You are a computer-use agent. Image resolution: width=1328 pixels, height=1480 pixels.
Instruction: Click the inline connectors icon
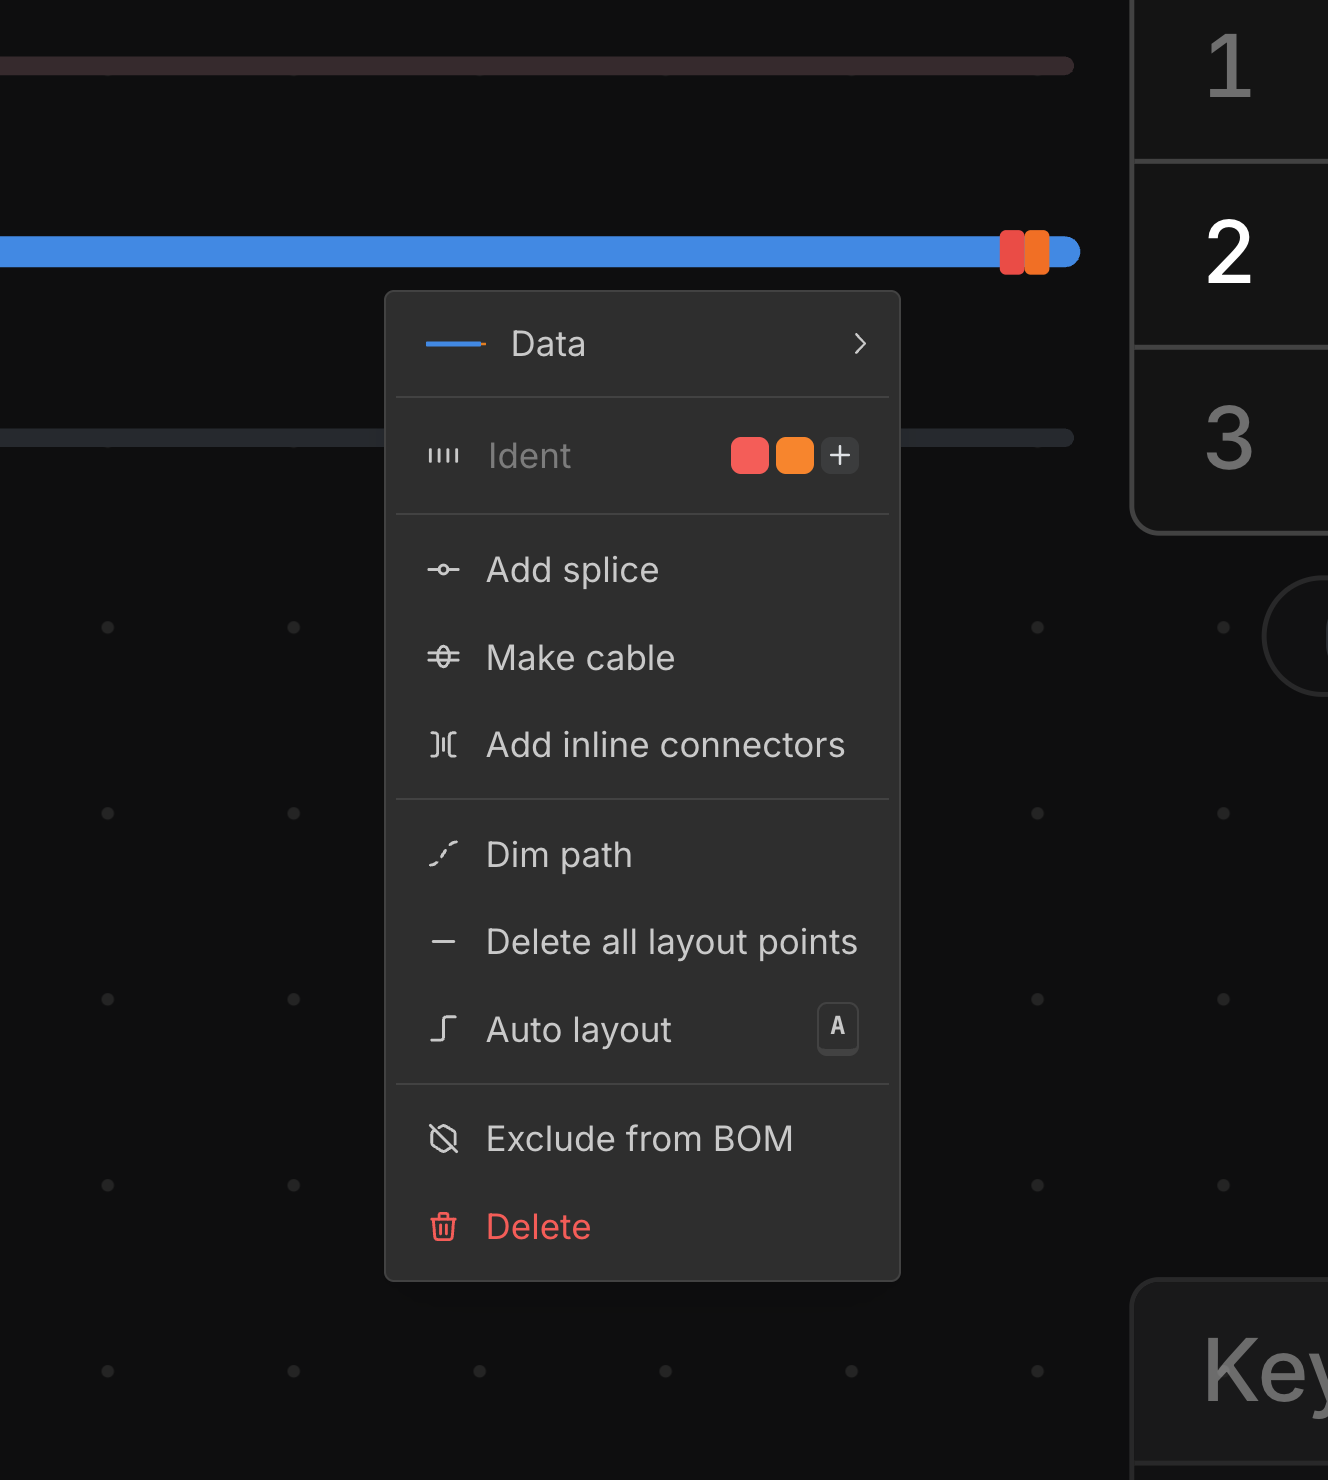443,745
